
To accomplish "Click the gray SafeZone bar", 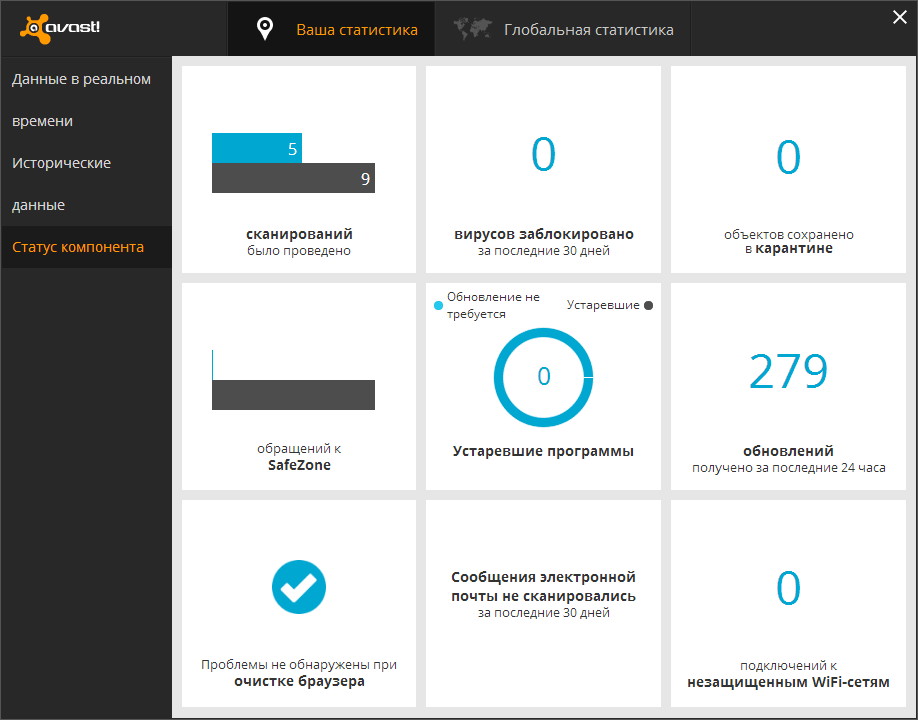I will pyautogui.click(x=293, y=395).
